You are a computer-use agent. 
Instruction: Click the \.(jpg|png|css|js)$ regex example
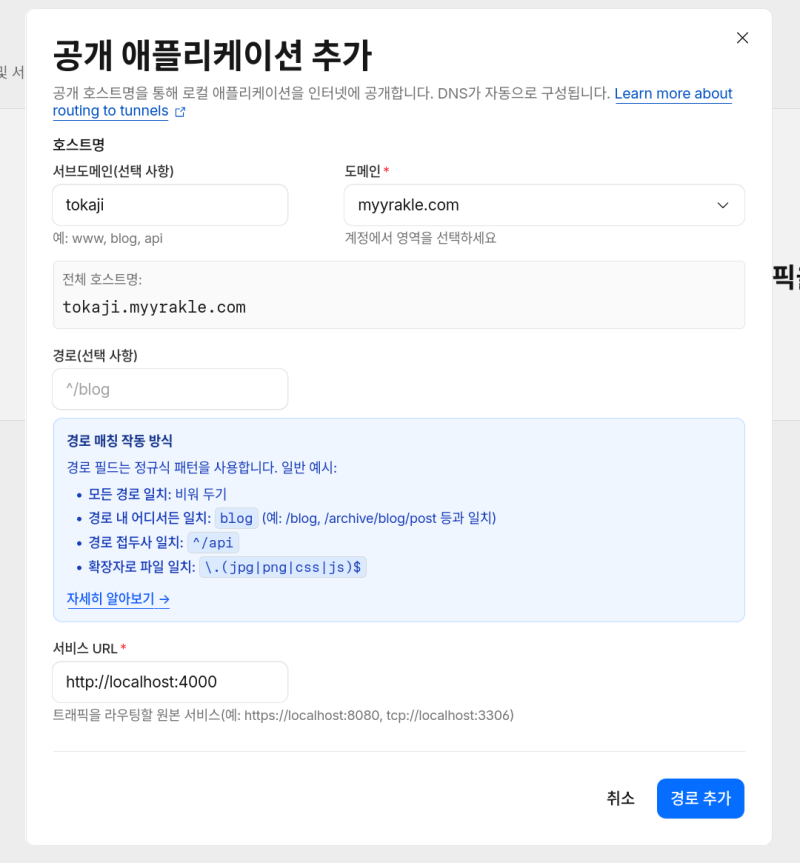[x=284, y=567]
